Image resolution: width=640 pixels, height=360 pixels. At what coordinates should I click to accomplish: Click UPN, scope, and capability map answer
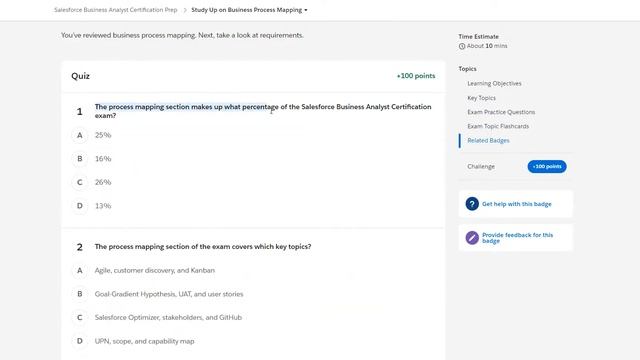(144, 341)
